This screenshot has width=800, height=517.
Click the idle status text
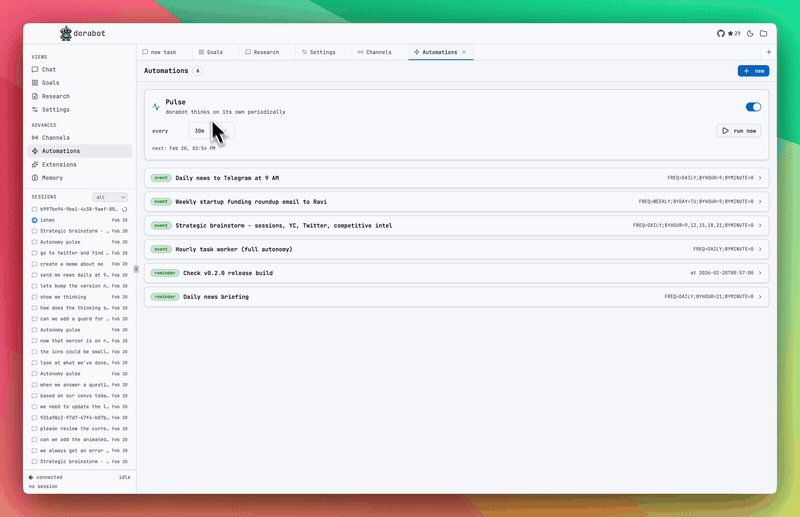point(124,477)
